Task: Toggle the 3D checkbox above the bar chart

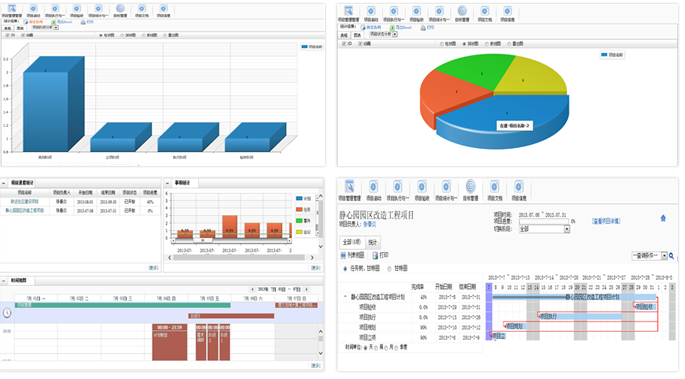Action: click(x=7, y=35)
